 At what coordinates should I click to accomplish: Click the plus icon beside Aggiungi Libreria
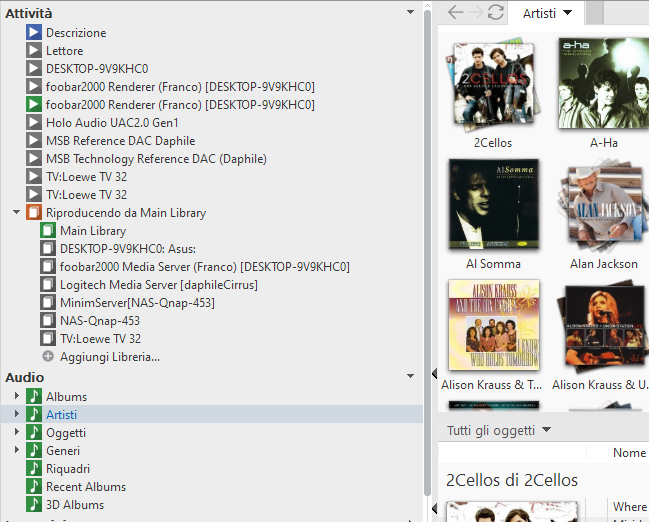point(48,356)
